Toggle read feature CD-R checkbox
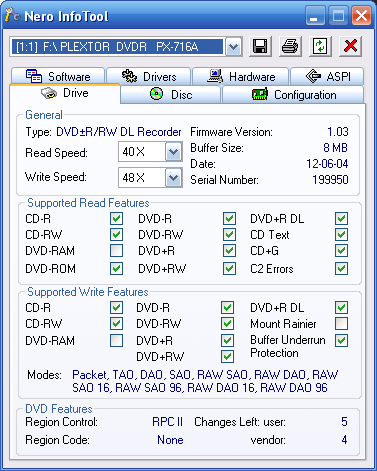 (x=116, y=219)
